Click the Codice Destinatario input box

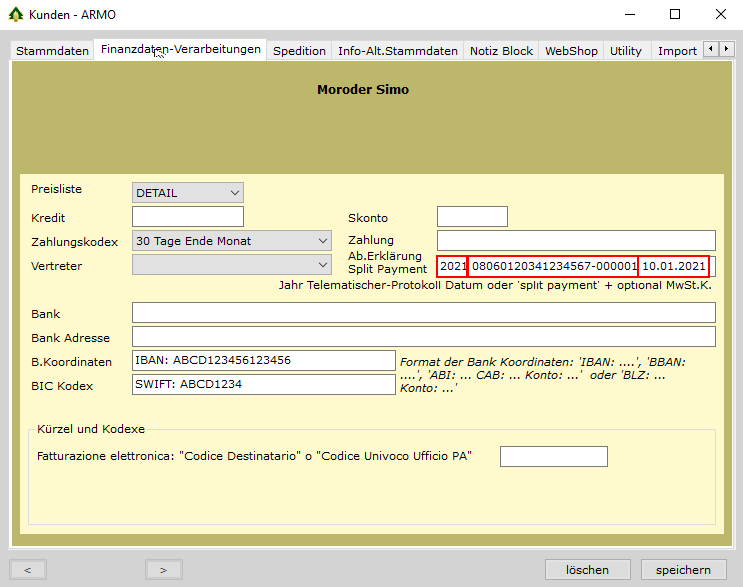(x=553, y=456)
